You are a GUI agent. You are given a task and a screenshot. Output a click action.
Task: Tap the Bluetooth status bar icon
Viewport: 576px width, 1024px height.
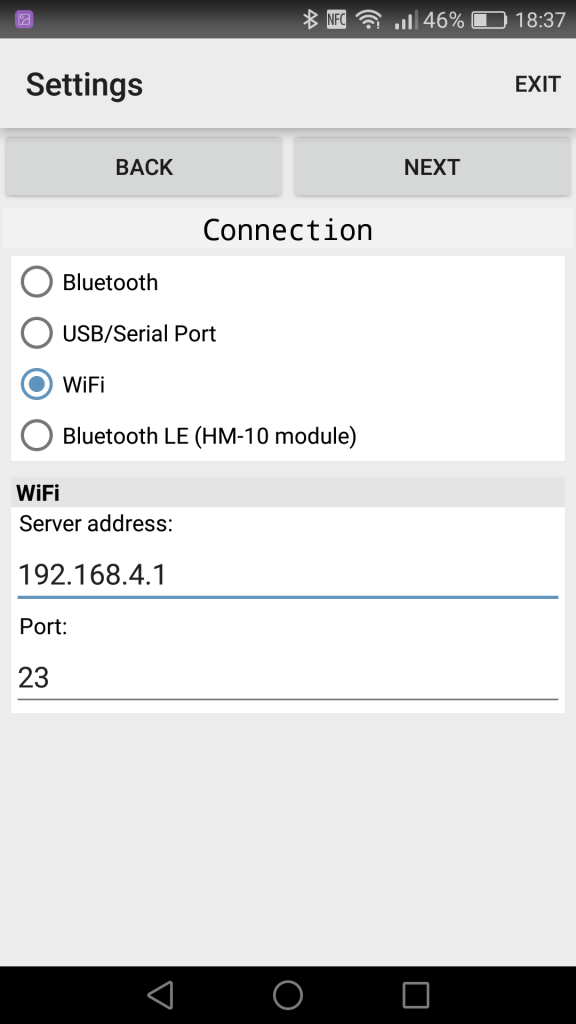311,17
